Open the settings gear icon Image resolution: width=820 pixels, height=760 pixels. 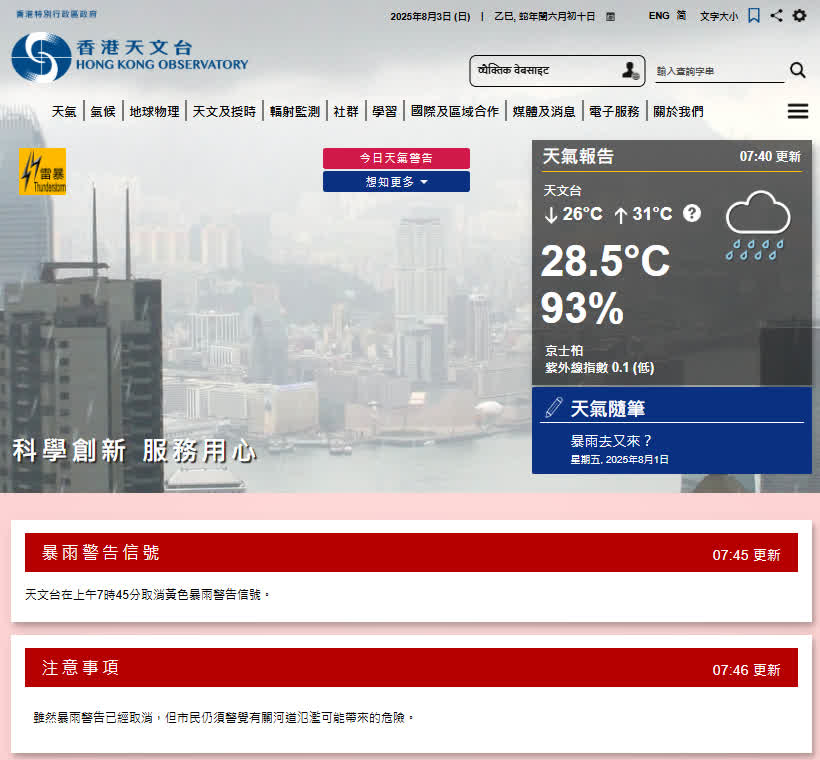[799, 15]
